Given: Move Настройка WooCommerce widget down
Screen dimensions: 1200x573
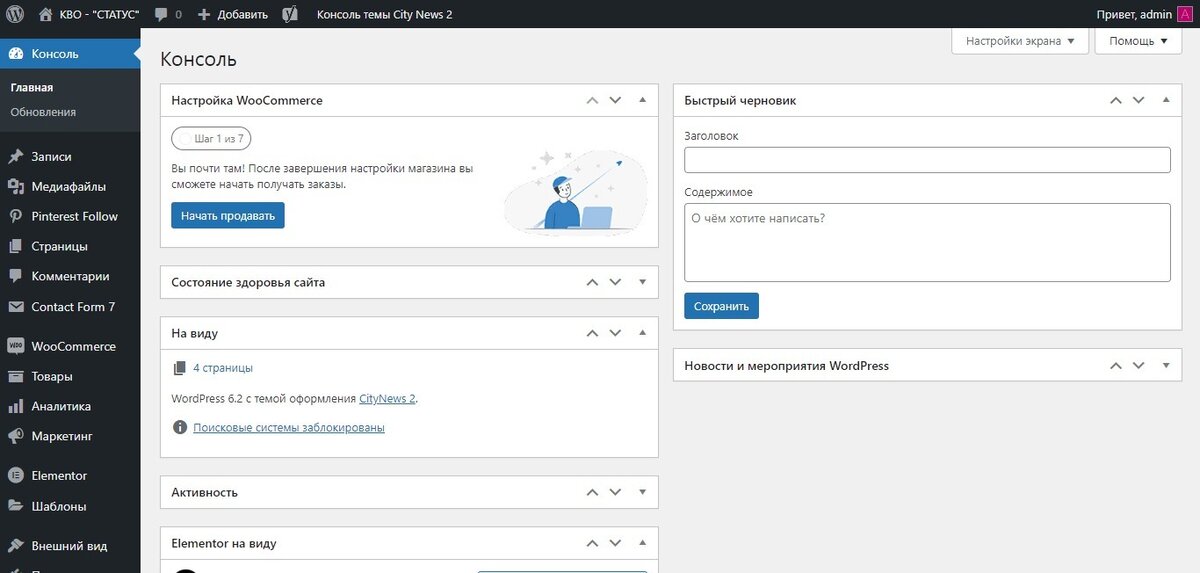Looking at the screenshot, I should point(616,100).
